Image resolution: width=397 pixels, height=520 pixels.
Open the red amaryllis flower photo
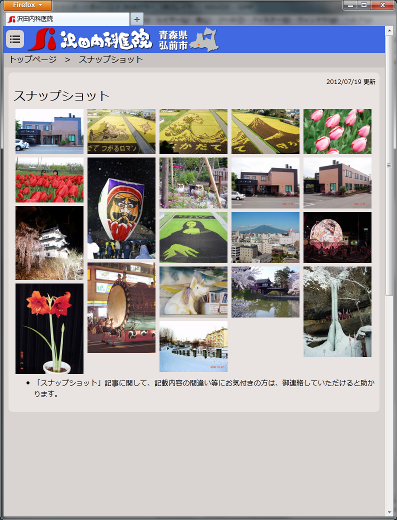coord(49,329)
